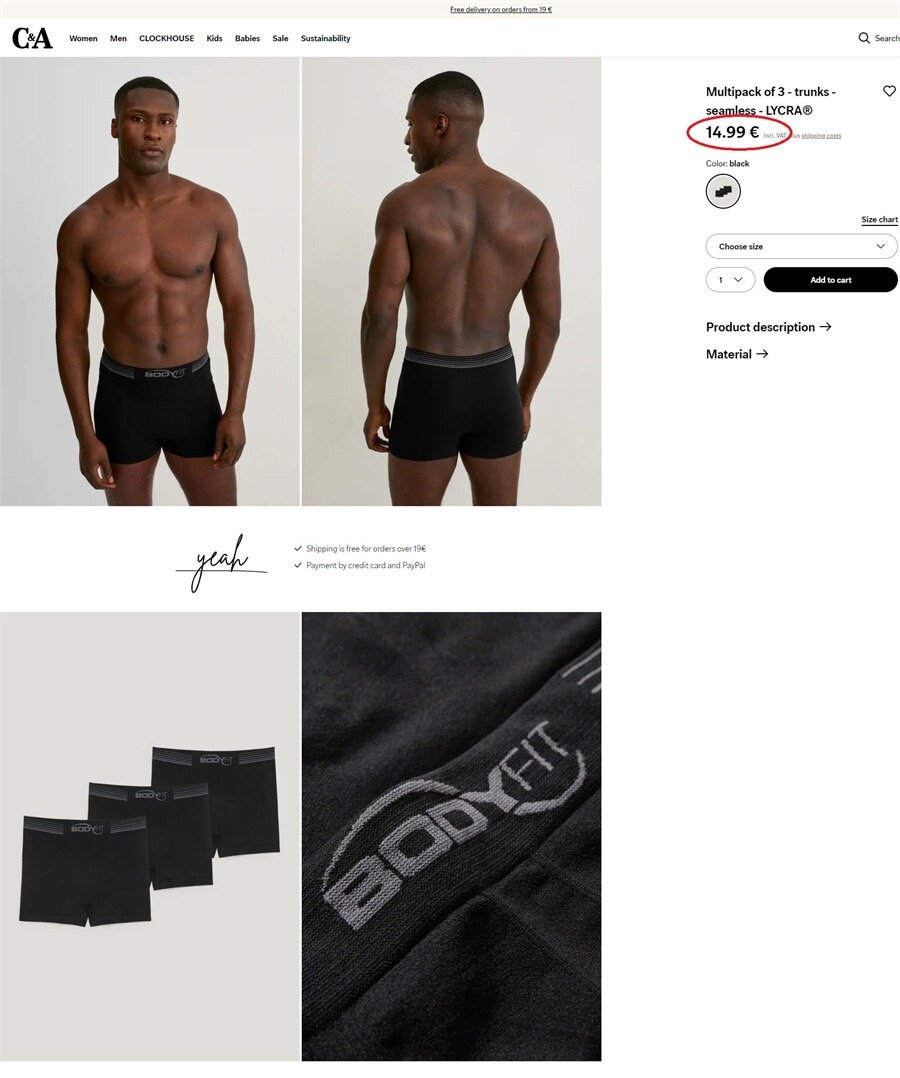The width and height of the screenshot is (900, 1078).
Task: Click the C&A logo
Action: 32,38
